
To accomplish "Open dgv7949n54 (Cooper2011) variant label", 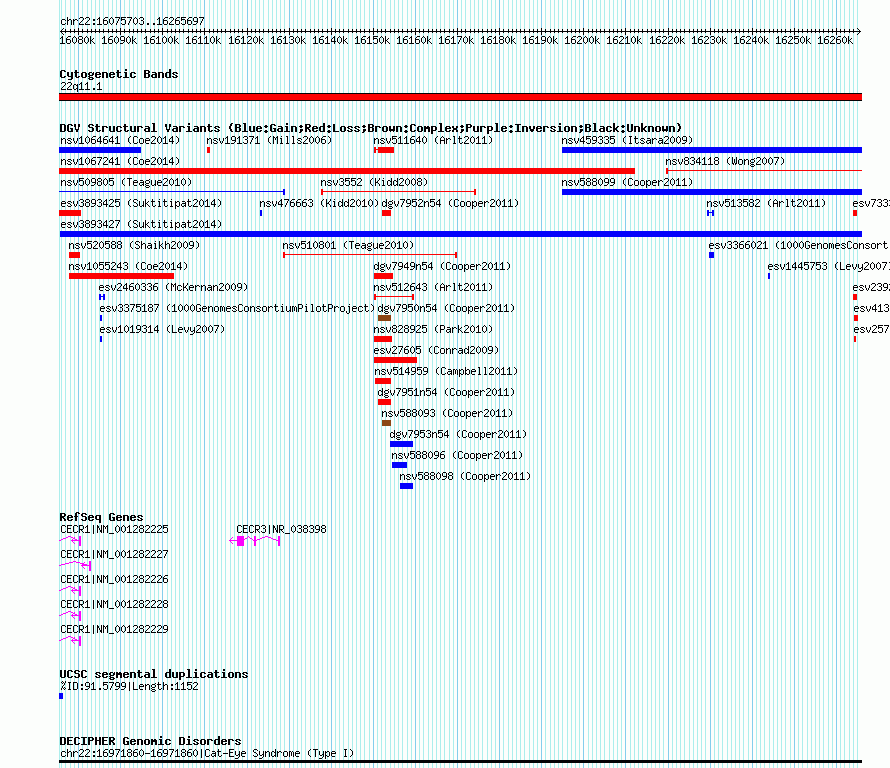I will click(x=442, y=266).
